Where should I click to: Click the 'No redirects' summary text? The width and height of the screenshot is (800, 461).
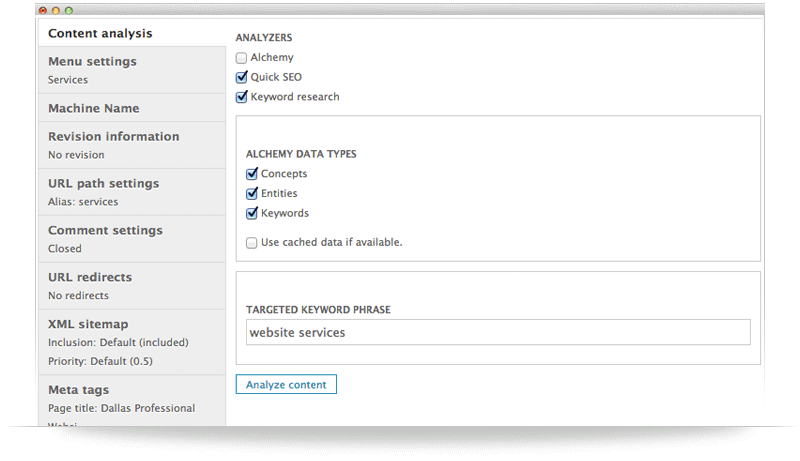(x=79, y=296)
